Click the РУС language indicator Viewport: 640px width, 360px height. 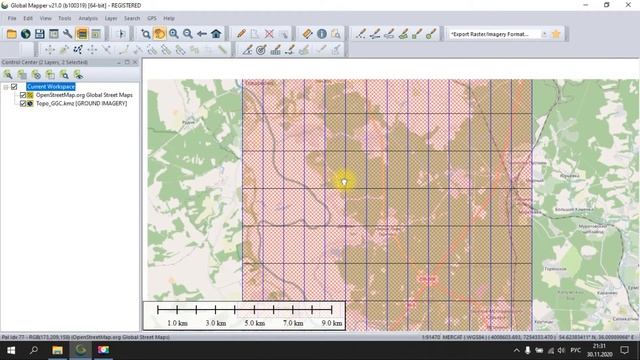pyautogui.click(x=576, y=350)
